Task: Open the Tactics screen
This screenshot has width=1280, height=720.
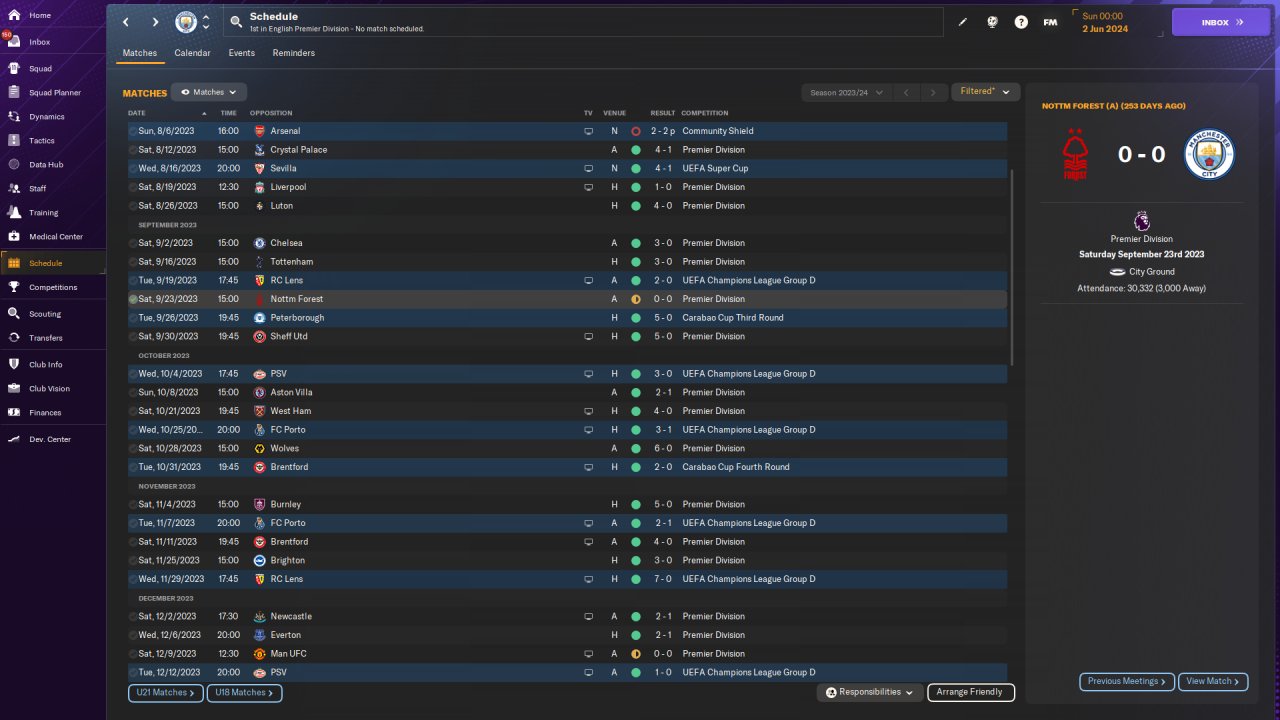Action: [42, 141]
